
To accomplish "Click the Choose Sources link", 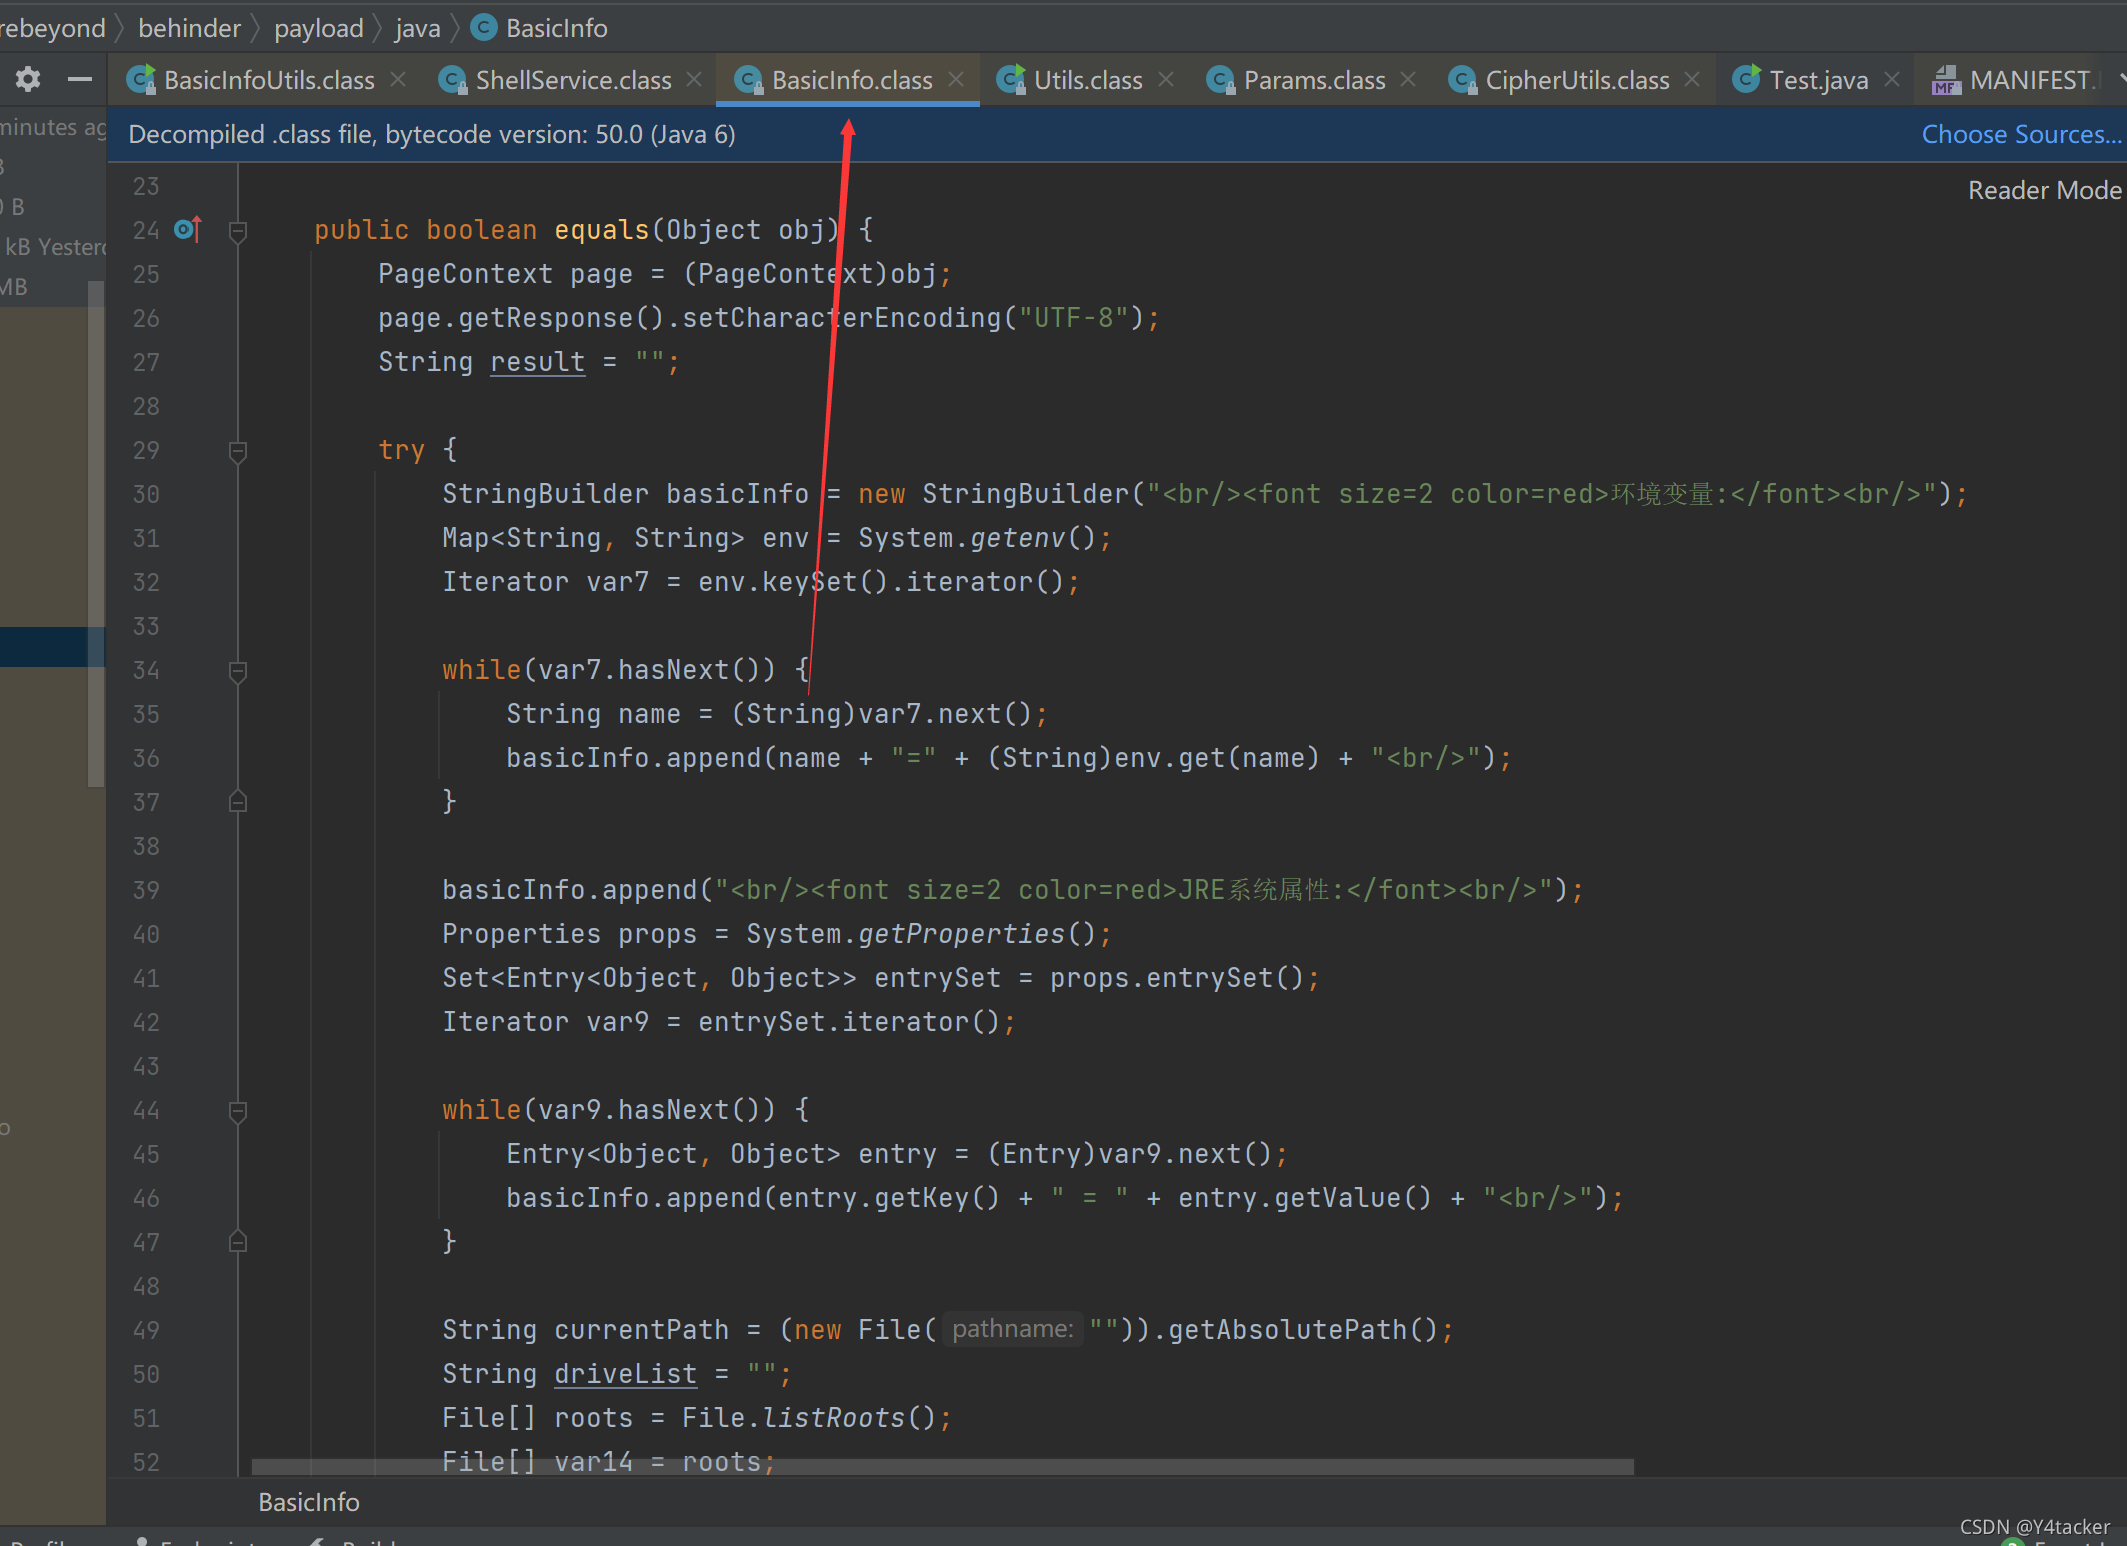I will (2020, 134).
